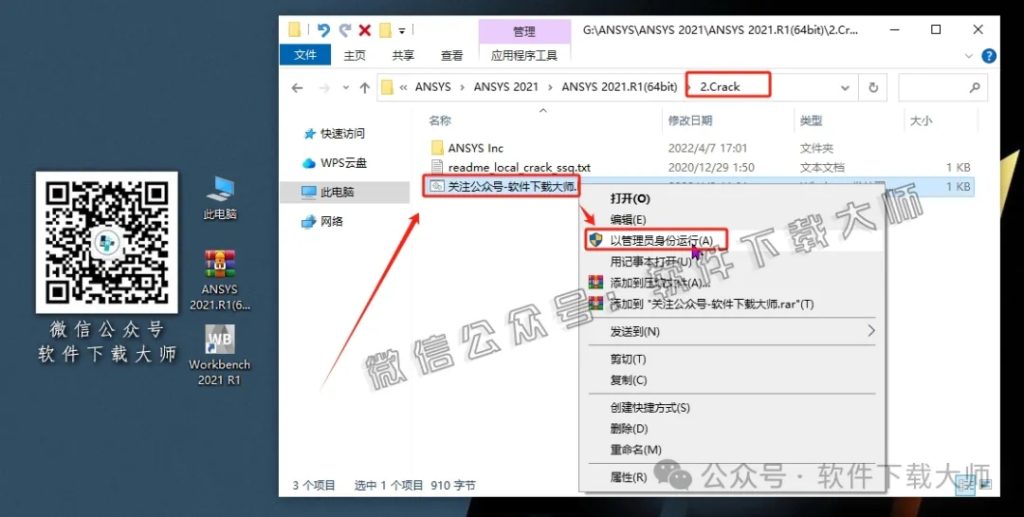Click the red delete X in the quick access toolbar
Viewport: 1024px width, 517px height.
point(365,30)
